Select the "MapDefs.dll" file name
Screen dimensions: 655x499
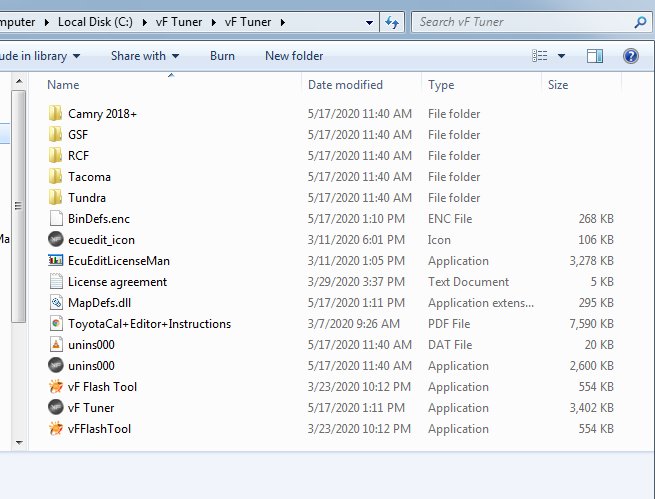click(x=99, y=303)
